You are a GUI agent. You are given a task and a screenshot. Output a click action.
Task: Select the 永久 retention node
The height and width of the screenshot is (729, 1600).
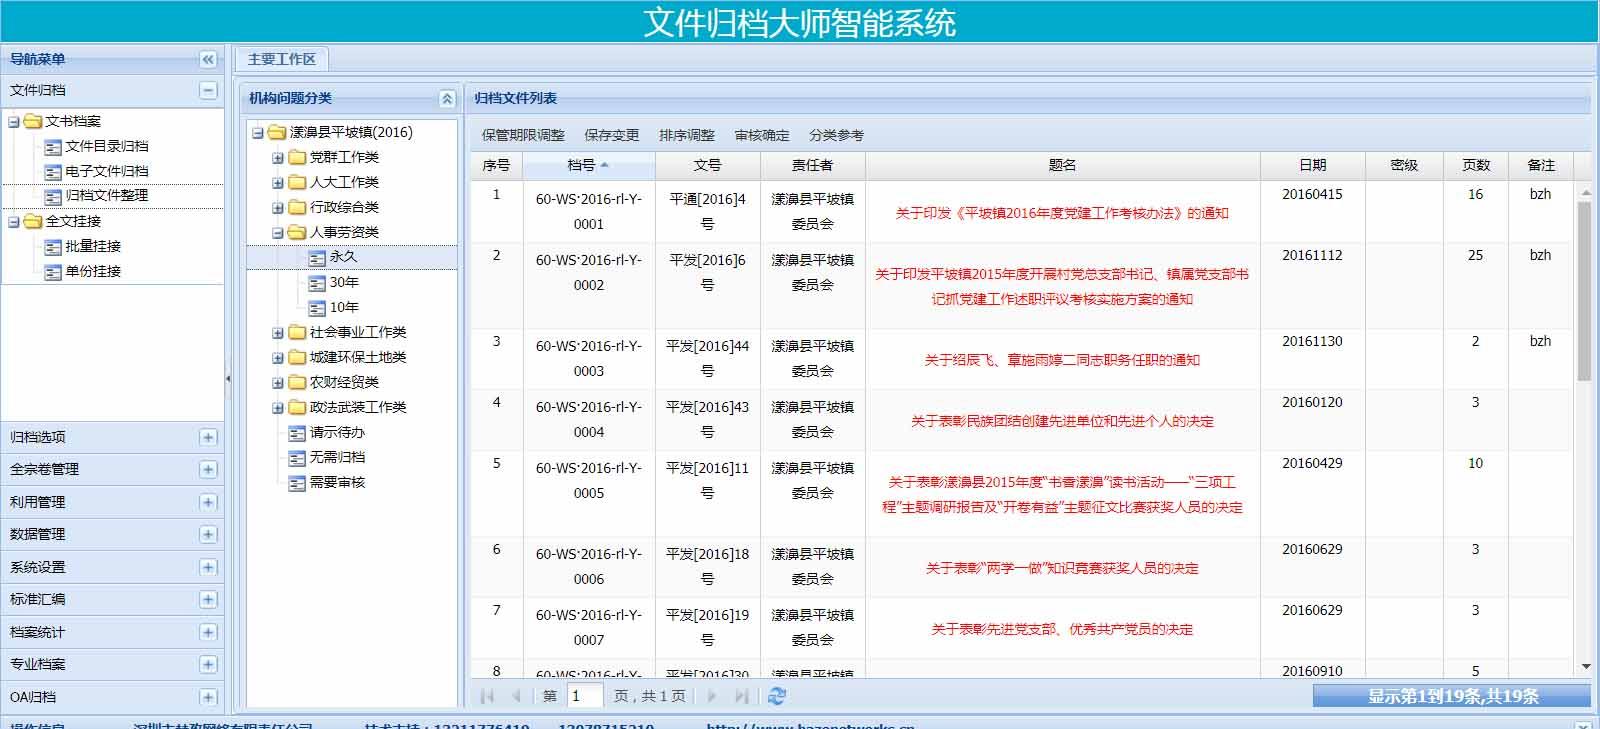[x=343, y=257]
